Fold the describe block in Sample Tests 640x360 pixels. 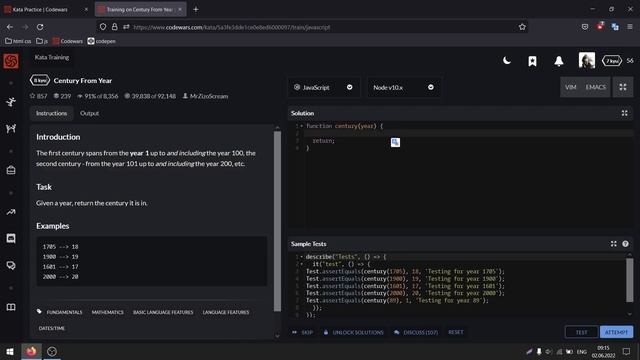click(302, 257)
